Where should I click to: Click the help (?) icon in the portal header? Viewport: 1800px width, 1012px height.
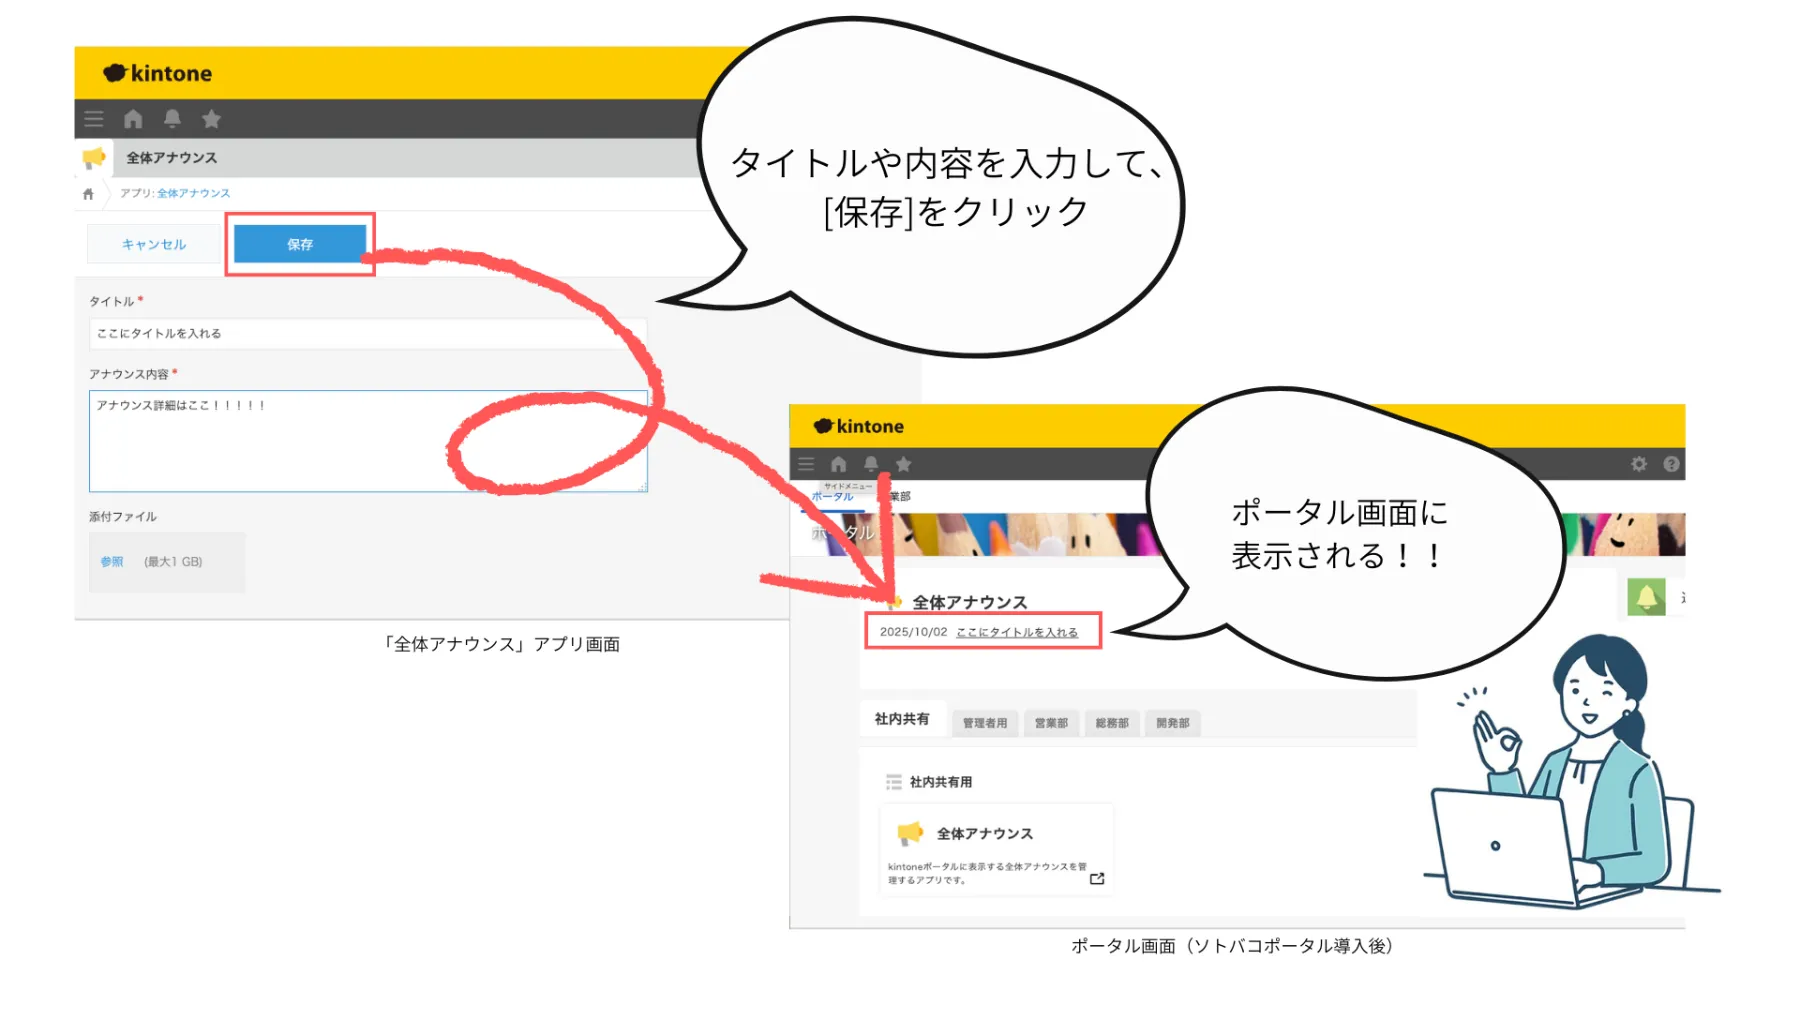[1671, 464]
